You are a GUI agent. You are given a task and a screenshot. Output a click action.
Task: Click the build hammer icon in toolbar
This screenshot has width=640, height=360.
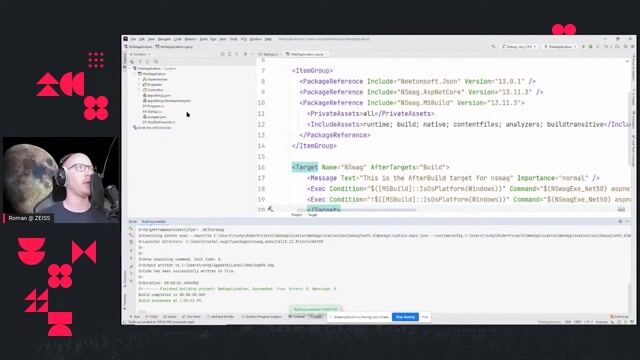[x=493, y=47]
